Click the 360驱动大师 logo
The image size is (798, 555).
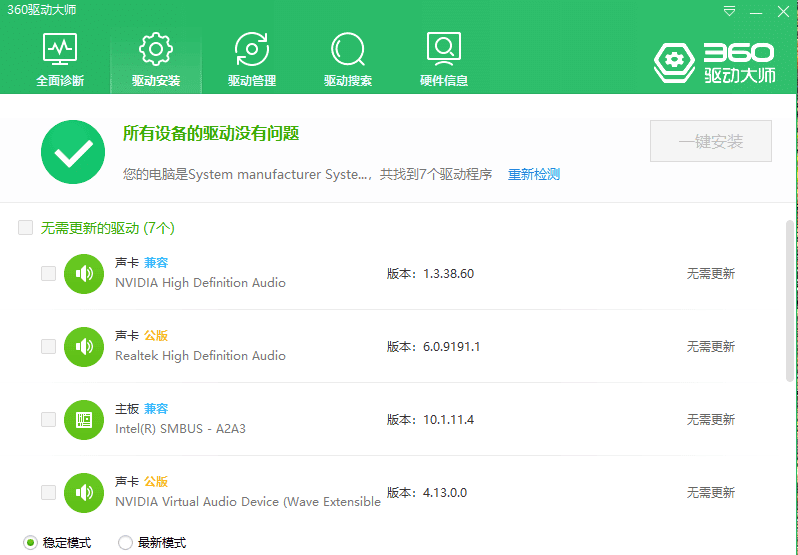[715, 63]
